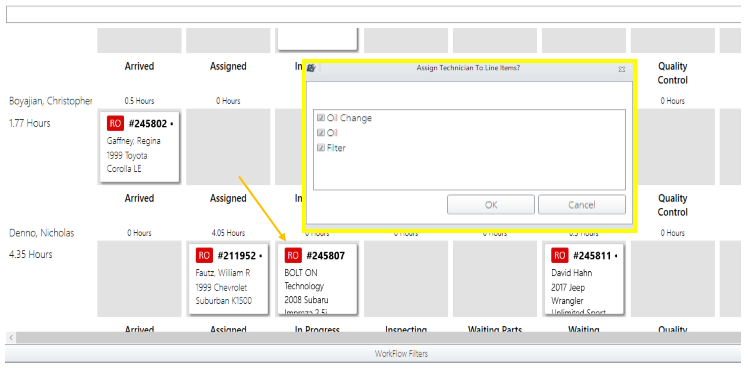
Task: Click the horizontal scrollbar's left arrow
Action: pos(11,338)
